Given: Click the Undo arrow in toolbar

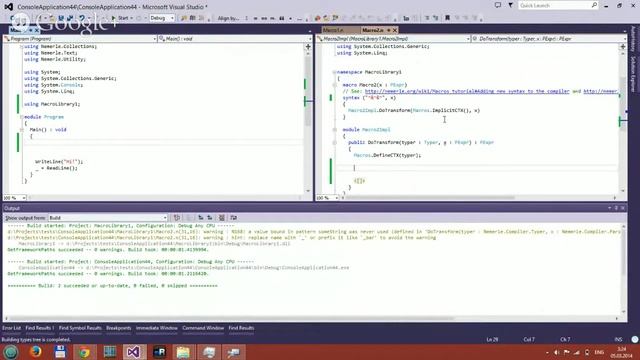Looking at the screenshot, I should [82, 18].
